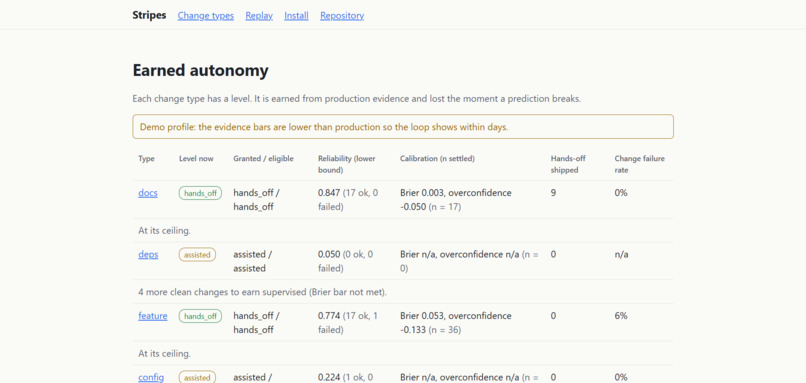The height and width of the screenshot is (383, 806).
Task: Click the hands_off badge in docs row
Action: (x=200, y=193)
